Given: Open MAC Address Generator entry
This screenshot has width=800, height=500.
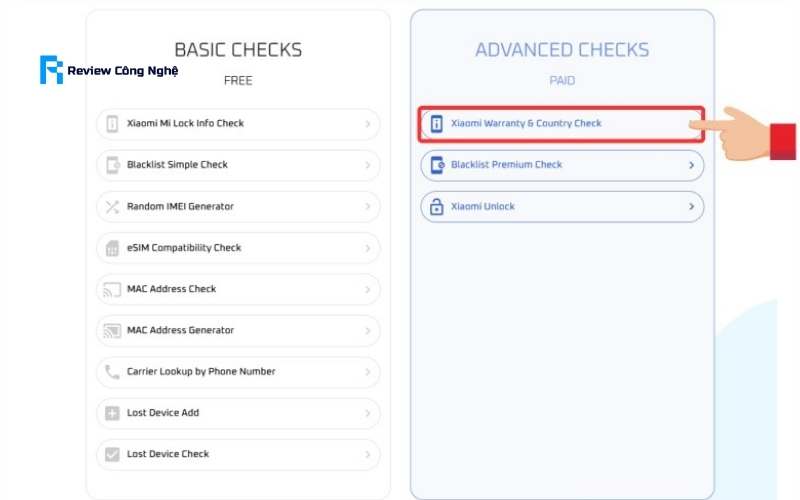Looking at the screenshot, I should coord(238,331).
